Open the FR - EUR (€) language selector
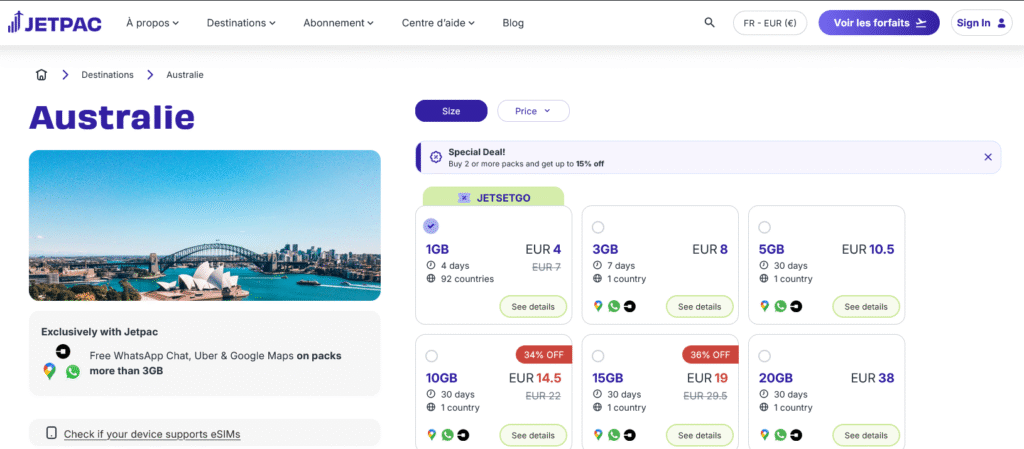The width and height of the screenshot is (1024, 449). pos(770,23)
